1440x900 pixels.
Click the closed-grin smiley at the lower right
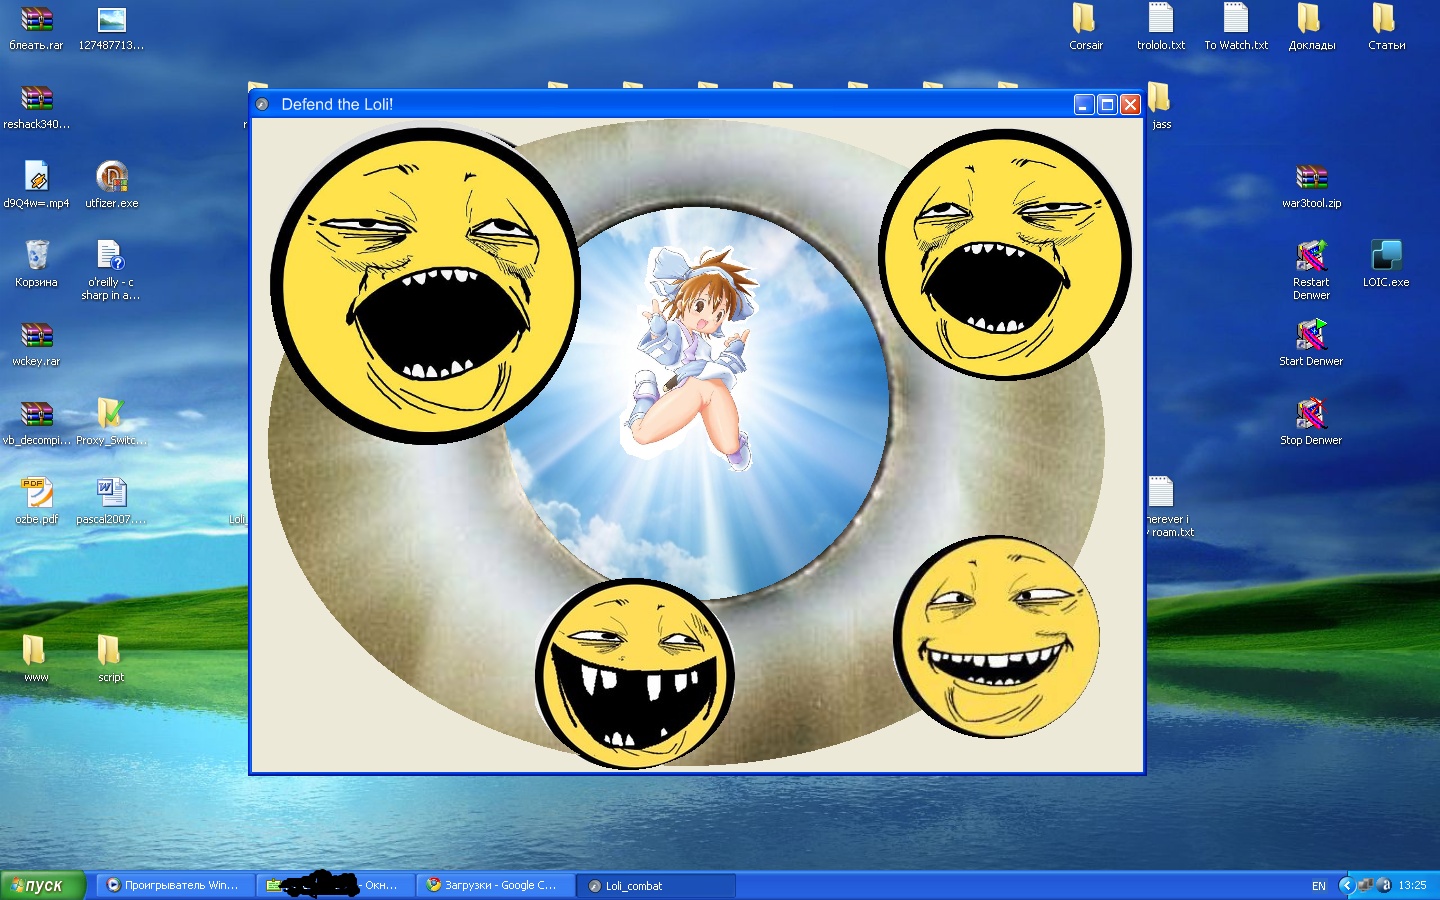(x=996, y=637)
